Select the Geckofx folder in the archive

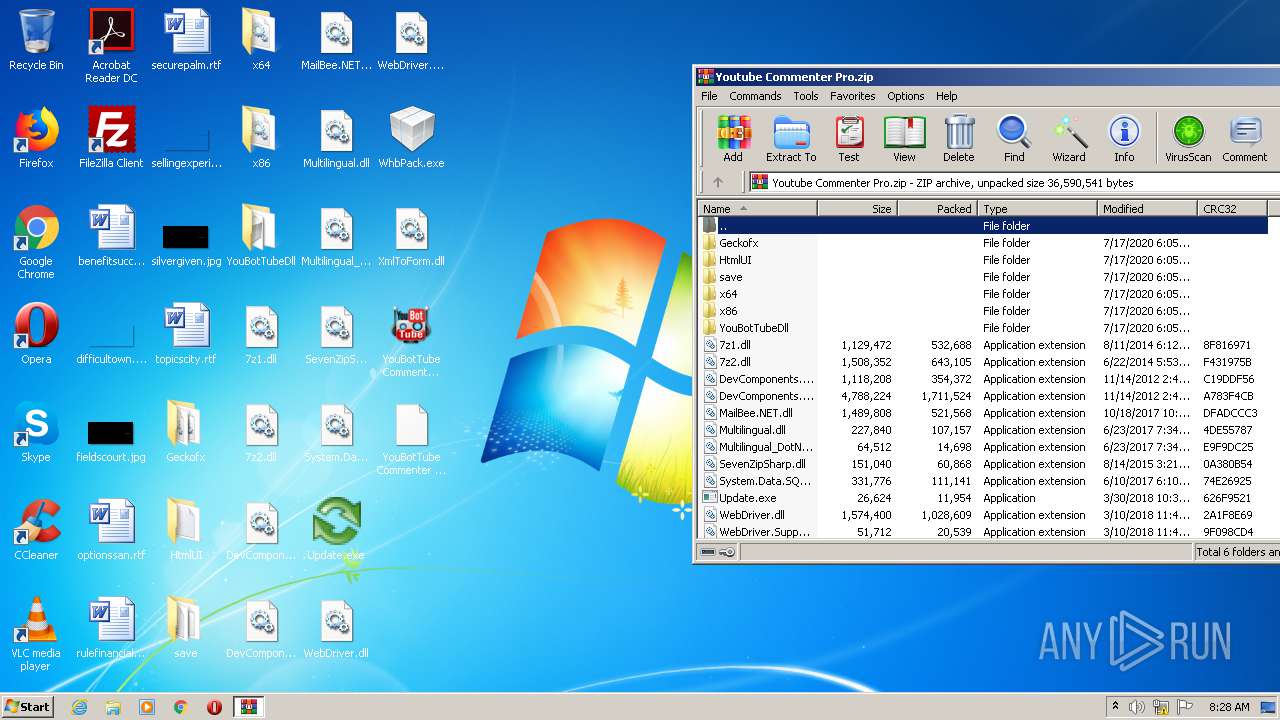[x=983, y=243]
